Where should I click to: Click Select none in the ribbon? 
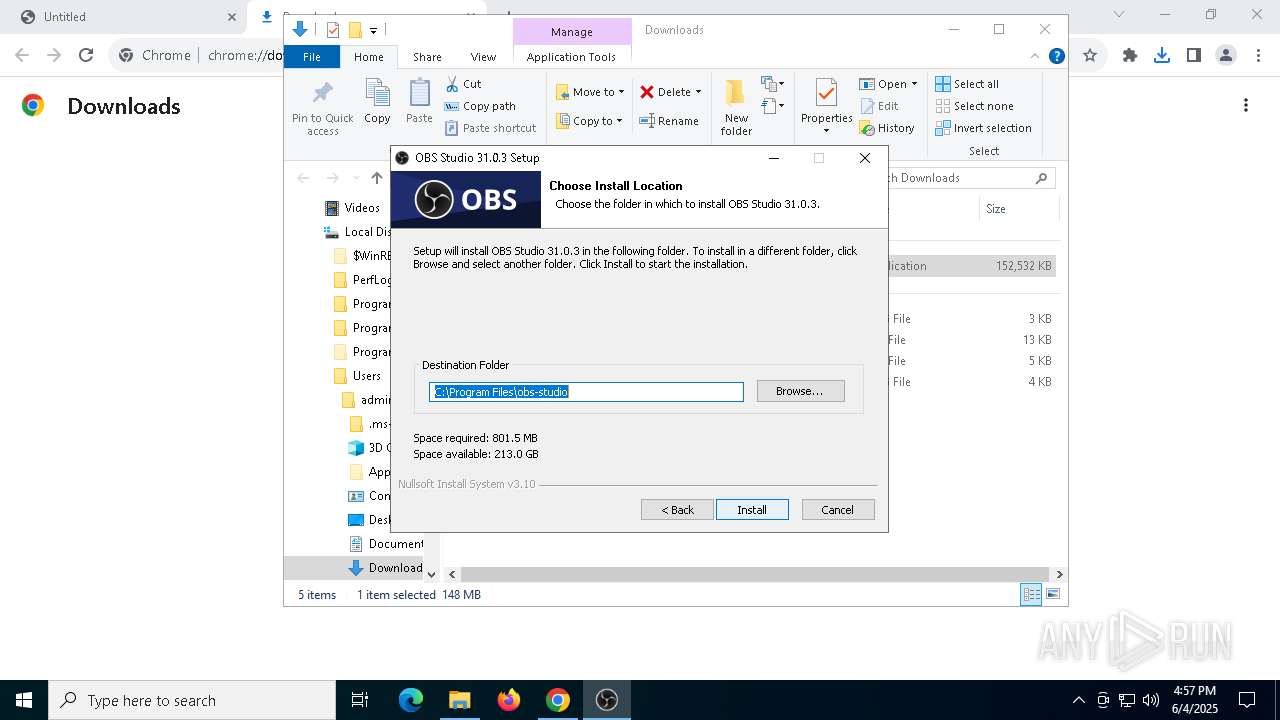tap(975, 106)
